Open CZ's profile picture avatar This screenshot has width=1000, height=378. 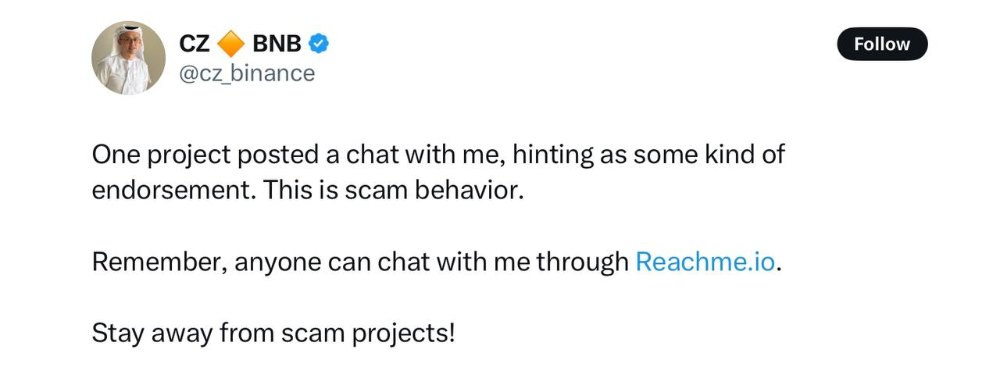[128, 58]
